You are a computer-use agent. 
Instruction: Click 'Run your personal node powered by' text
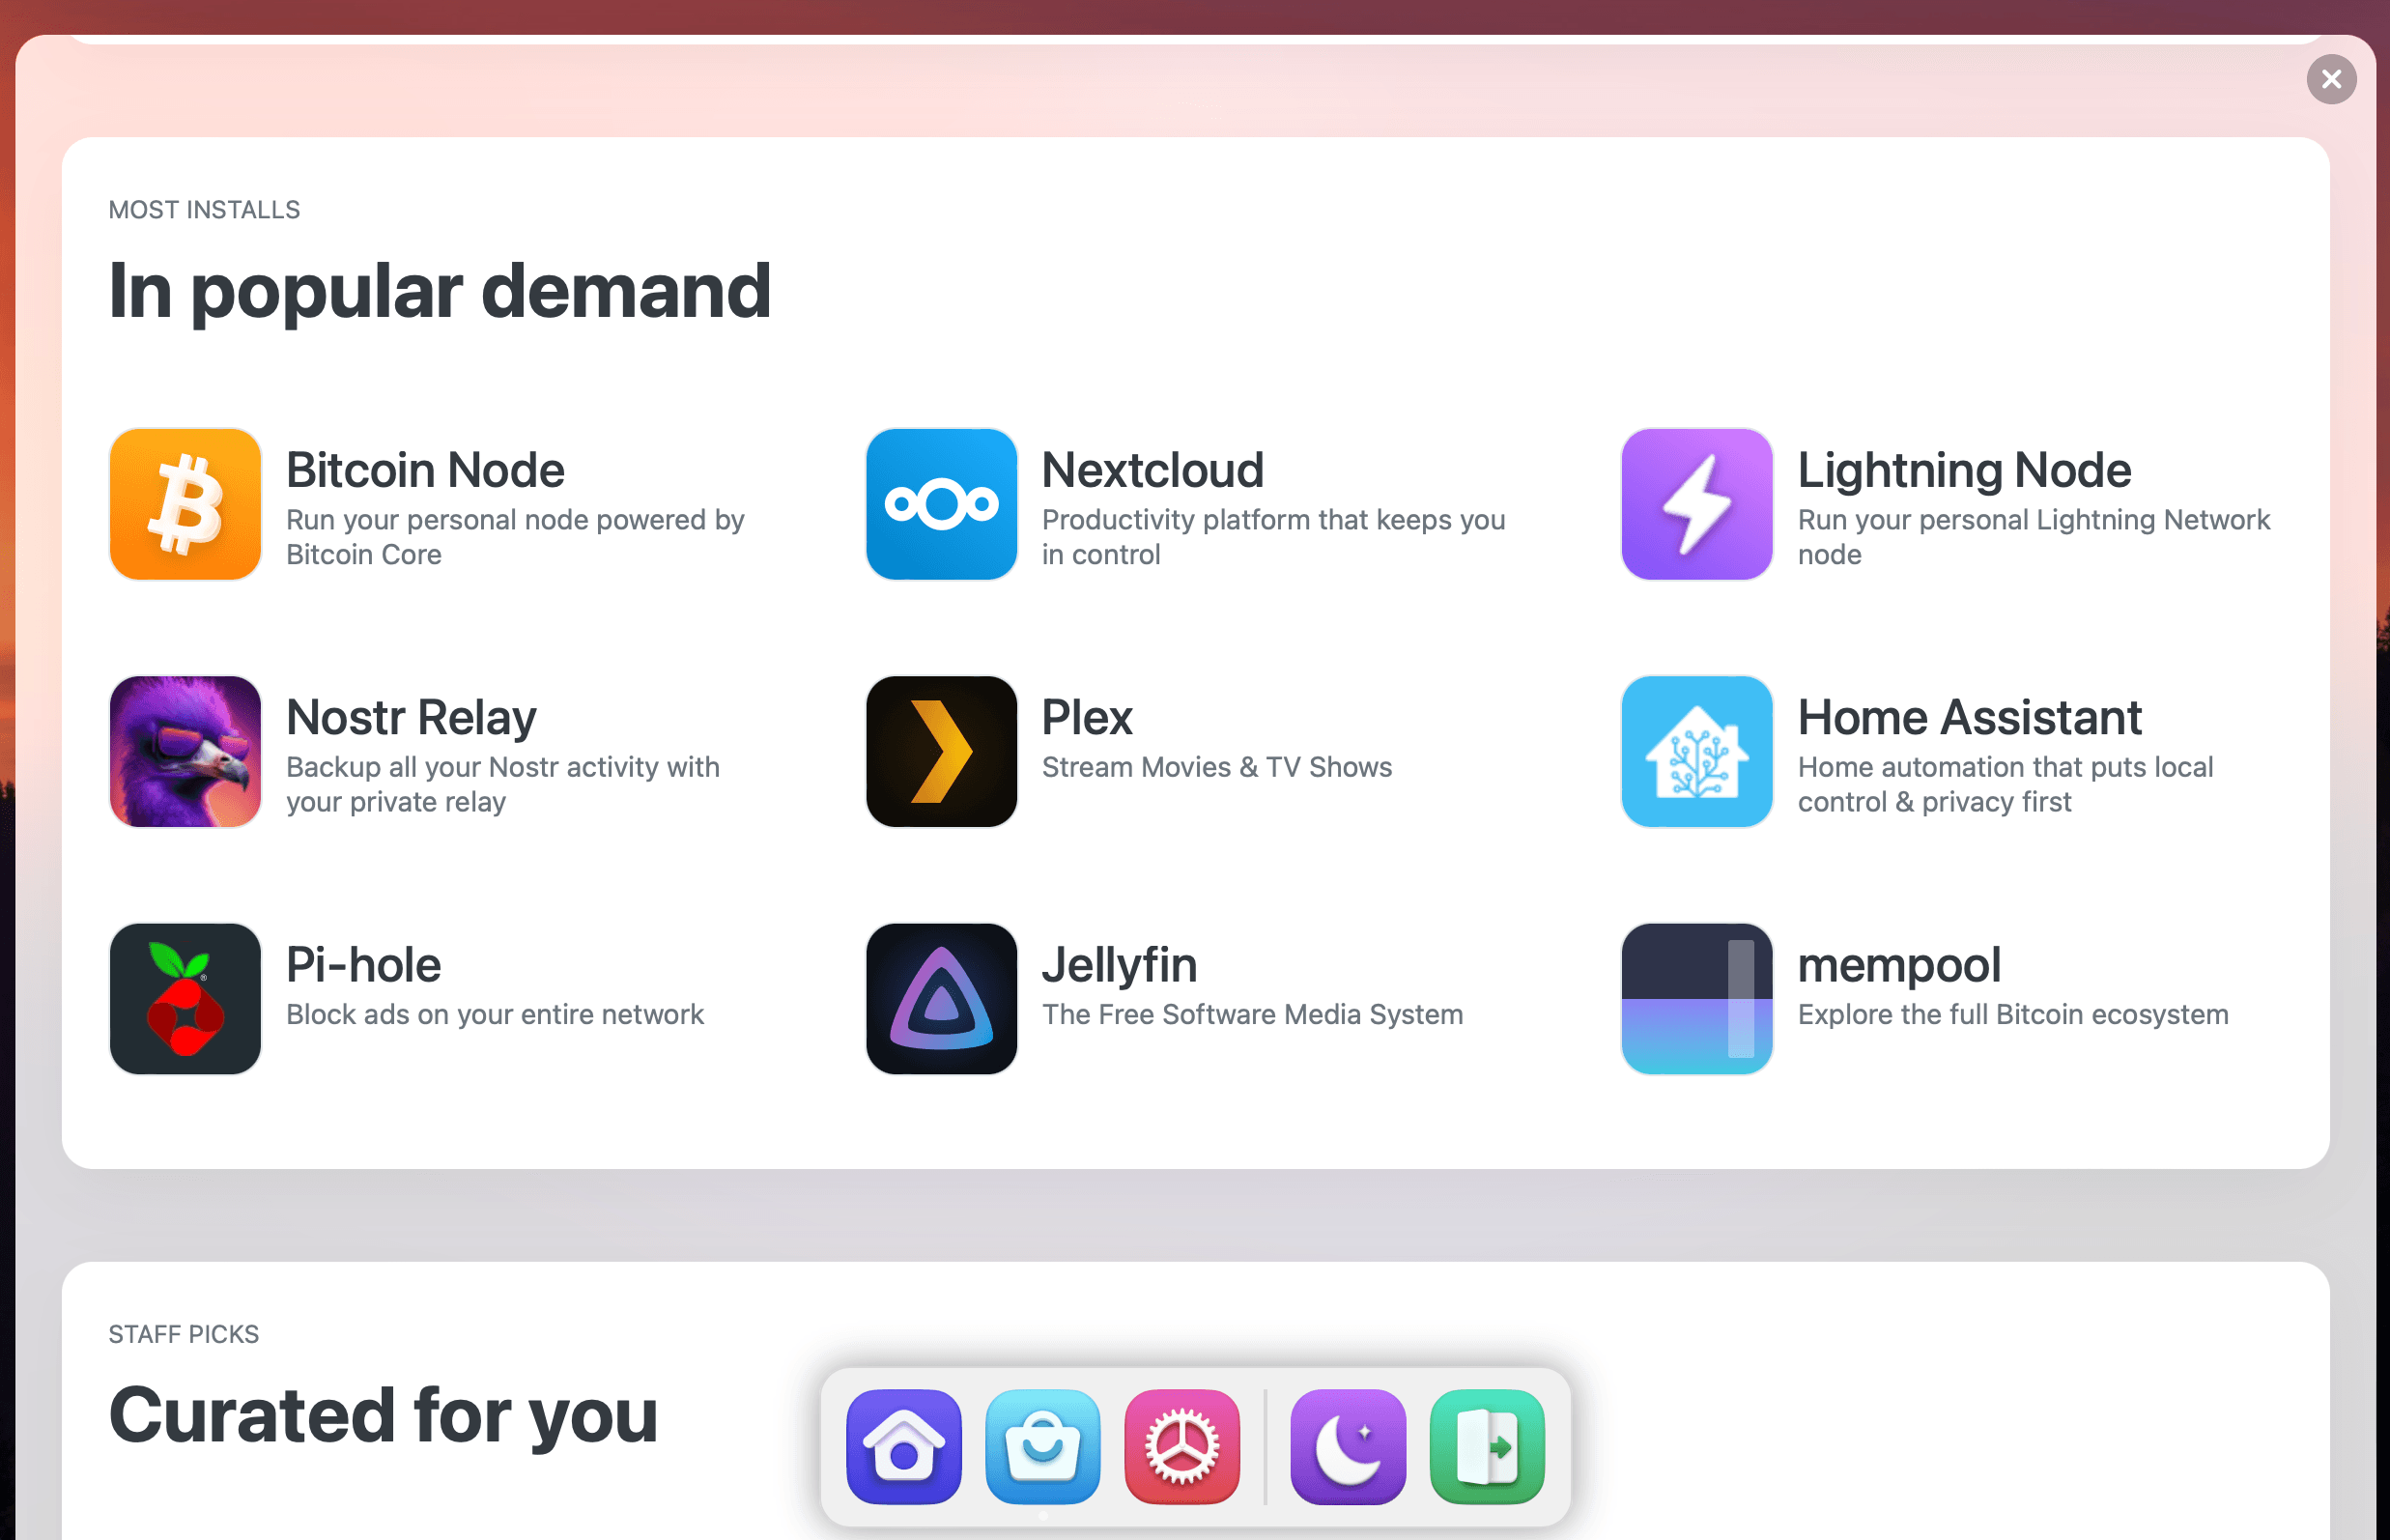point(515,520)
